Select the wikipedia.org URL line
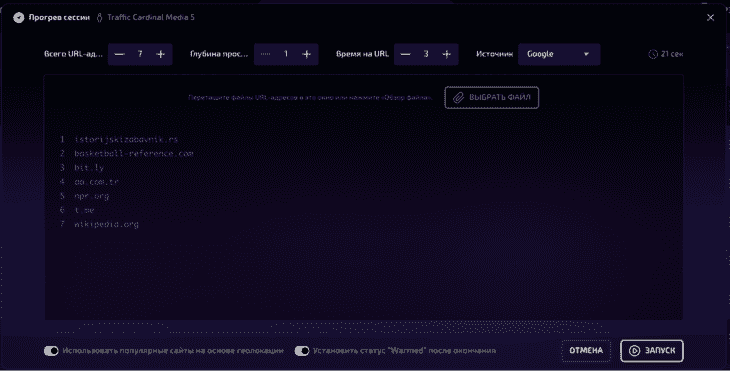This screenshot has height=371, width=730. 107,224
